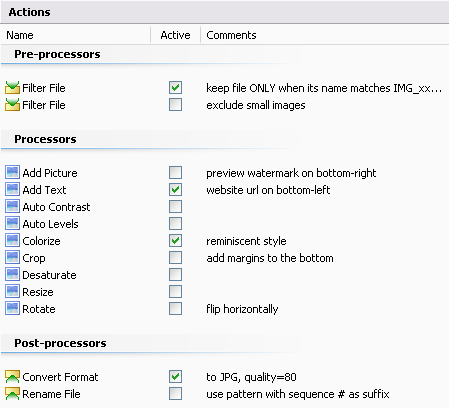Sort by the Name column header
The width and height of the screenshot is (449, 408).
tap(76, 35)
